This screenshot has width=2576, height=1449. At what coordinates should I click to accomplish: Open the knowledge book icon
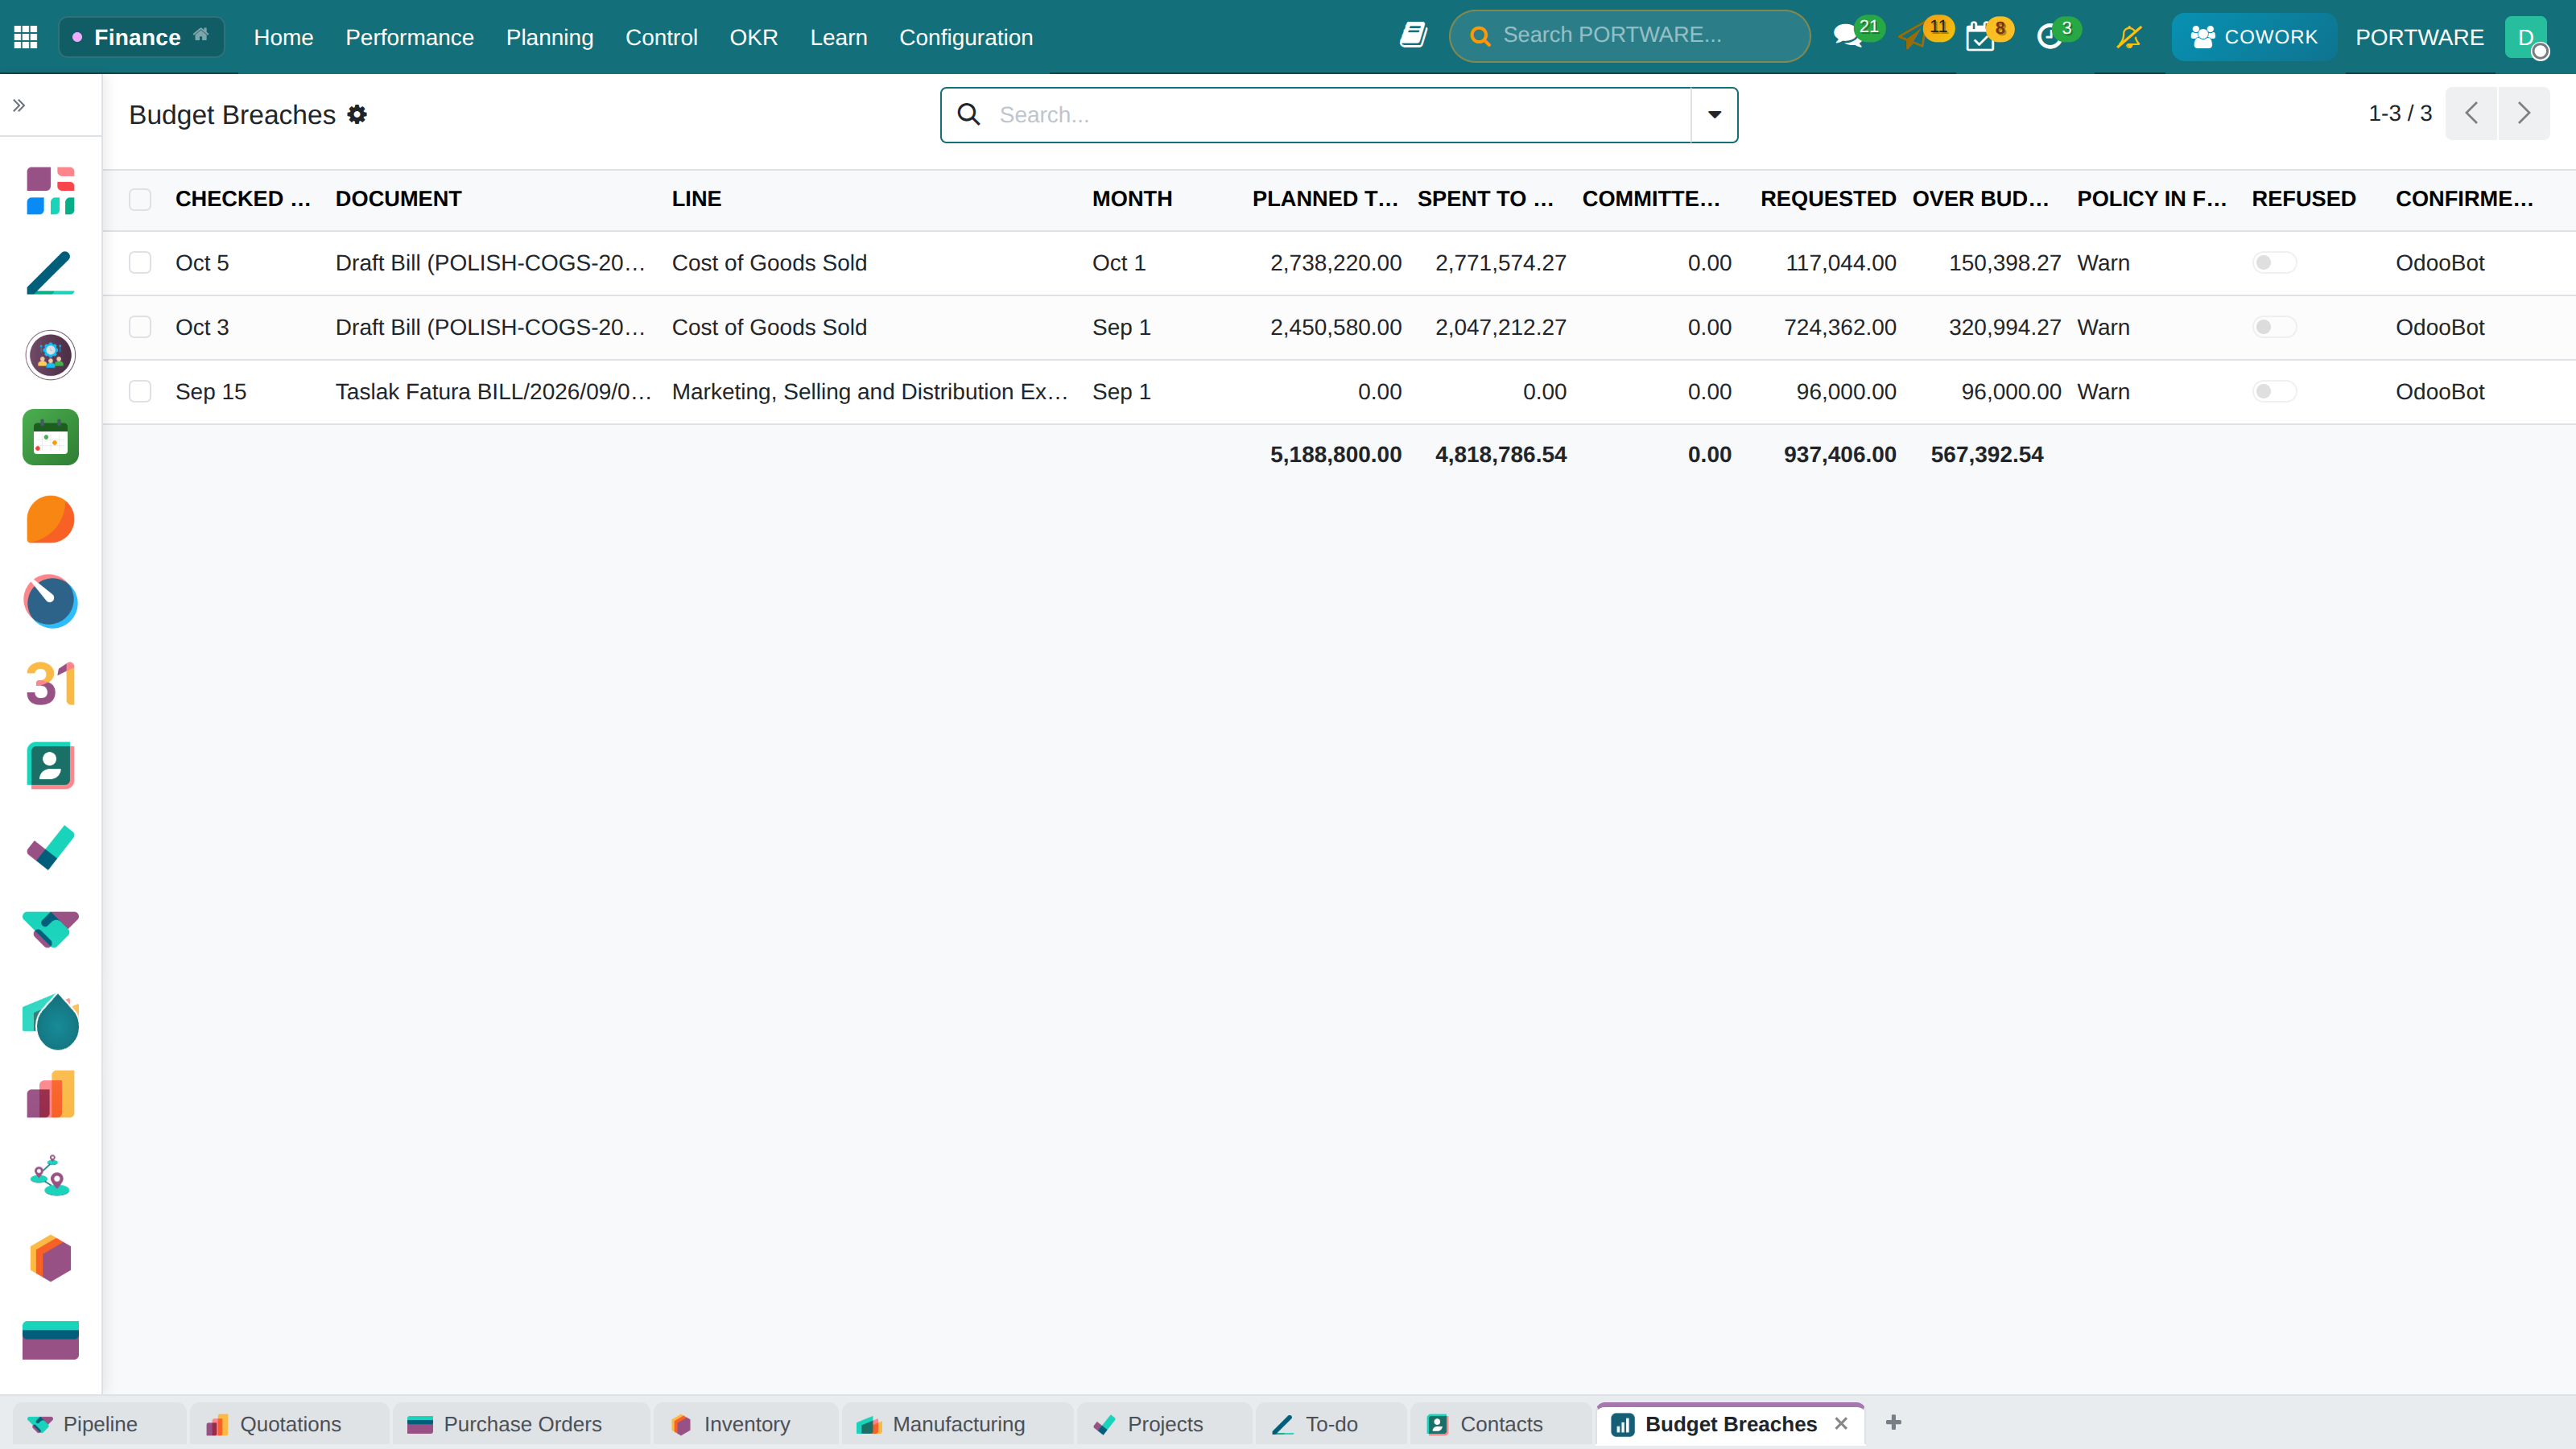coord(1413,36)
